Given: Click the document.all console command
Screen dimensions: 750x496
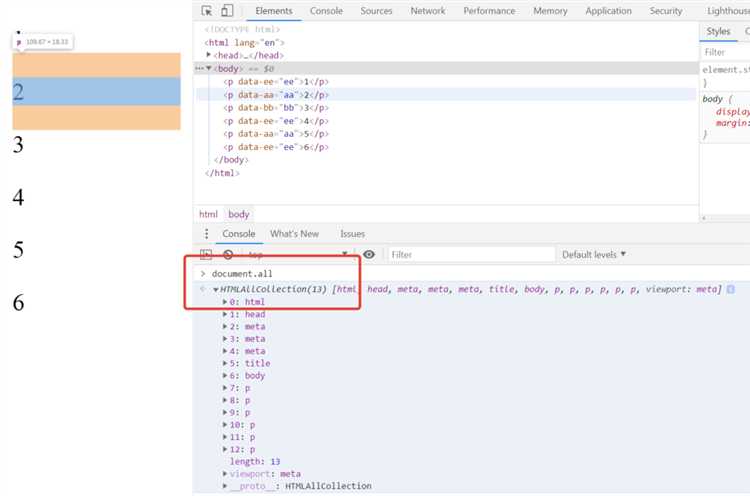Looking at the screenshot, I should click(242, 274).
